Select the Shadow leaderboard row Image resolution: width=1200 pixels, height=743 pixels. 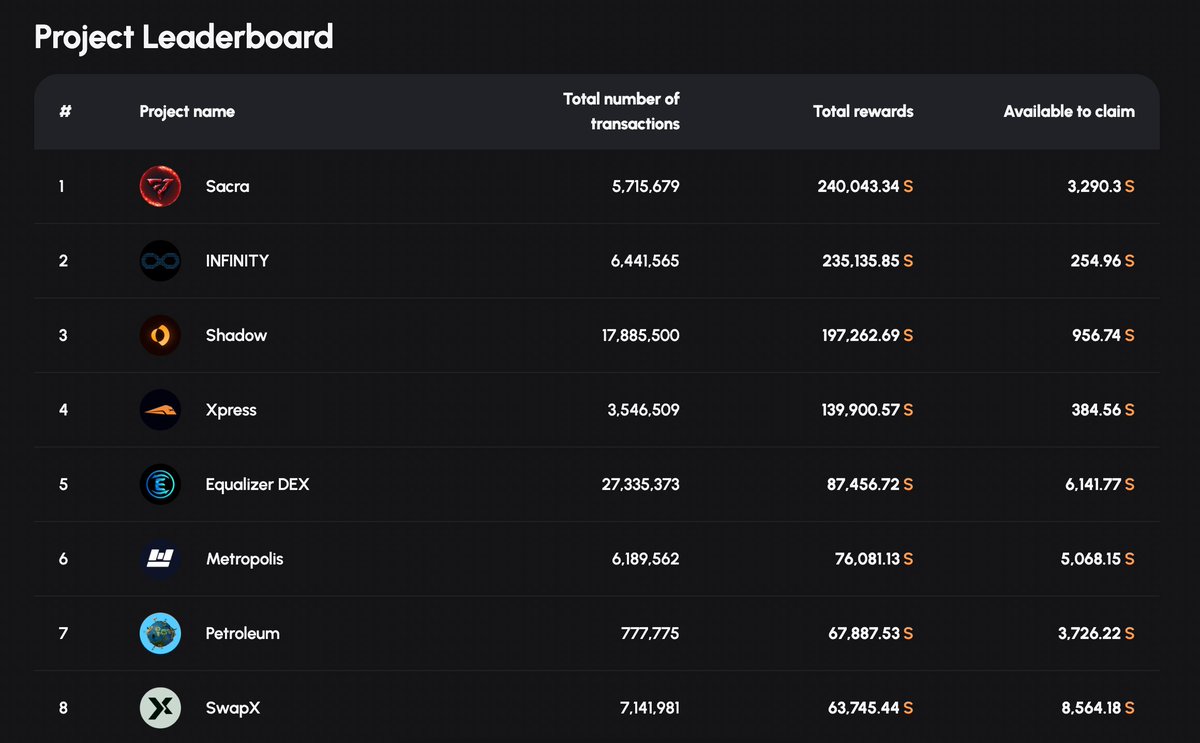coord(600,335)
